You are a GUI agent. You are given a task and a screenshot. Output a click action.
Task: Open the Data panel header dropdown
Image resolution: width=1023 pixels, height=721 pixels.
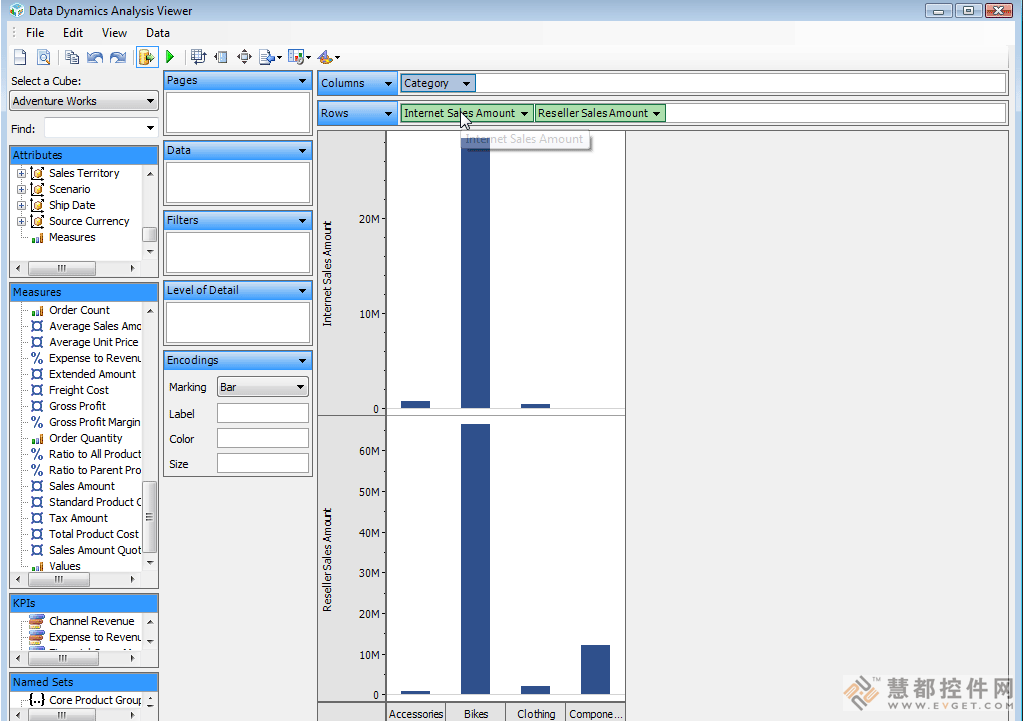[302, 151]
